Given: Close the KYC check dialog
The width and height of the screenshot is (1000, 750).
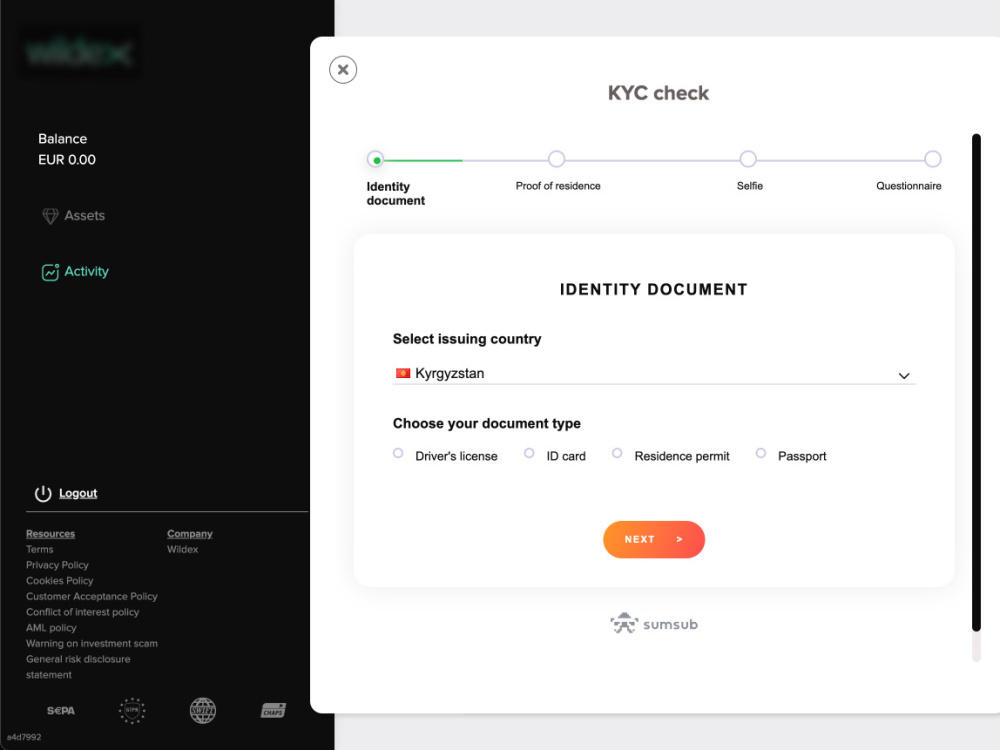Looking at the screenshot, I should 343,70.
